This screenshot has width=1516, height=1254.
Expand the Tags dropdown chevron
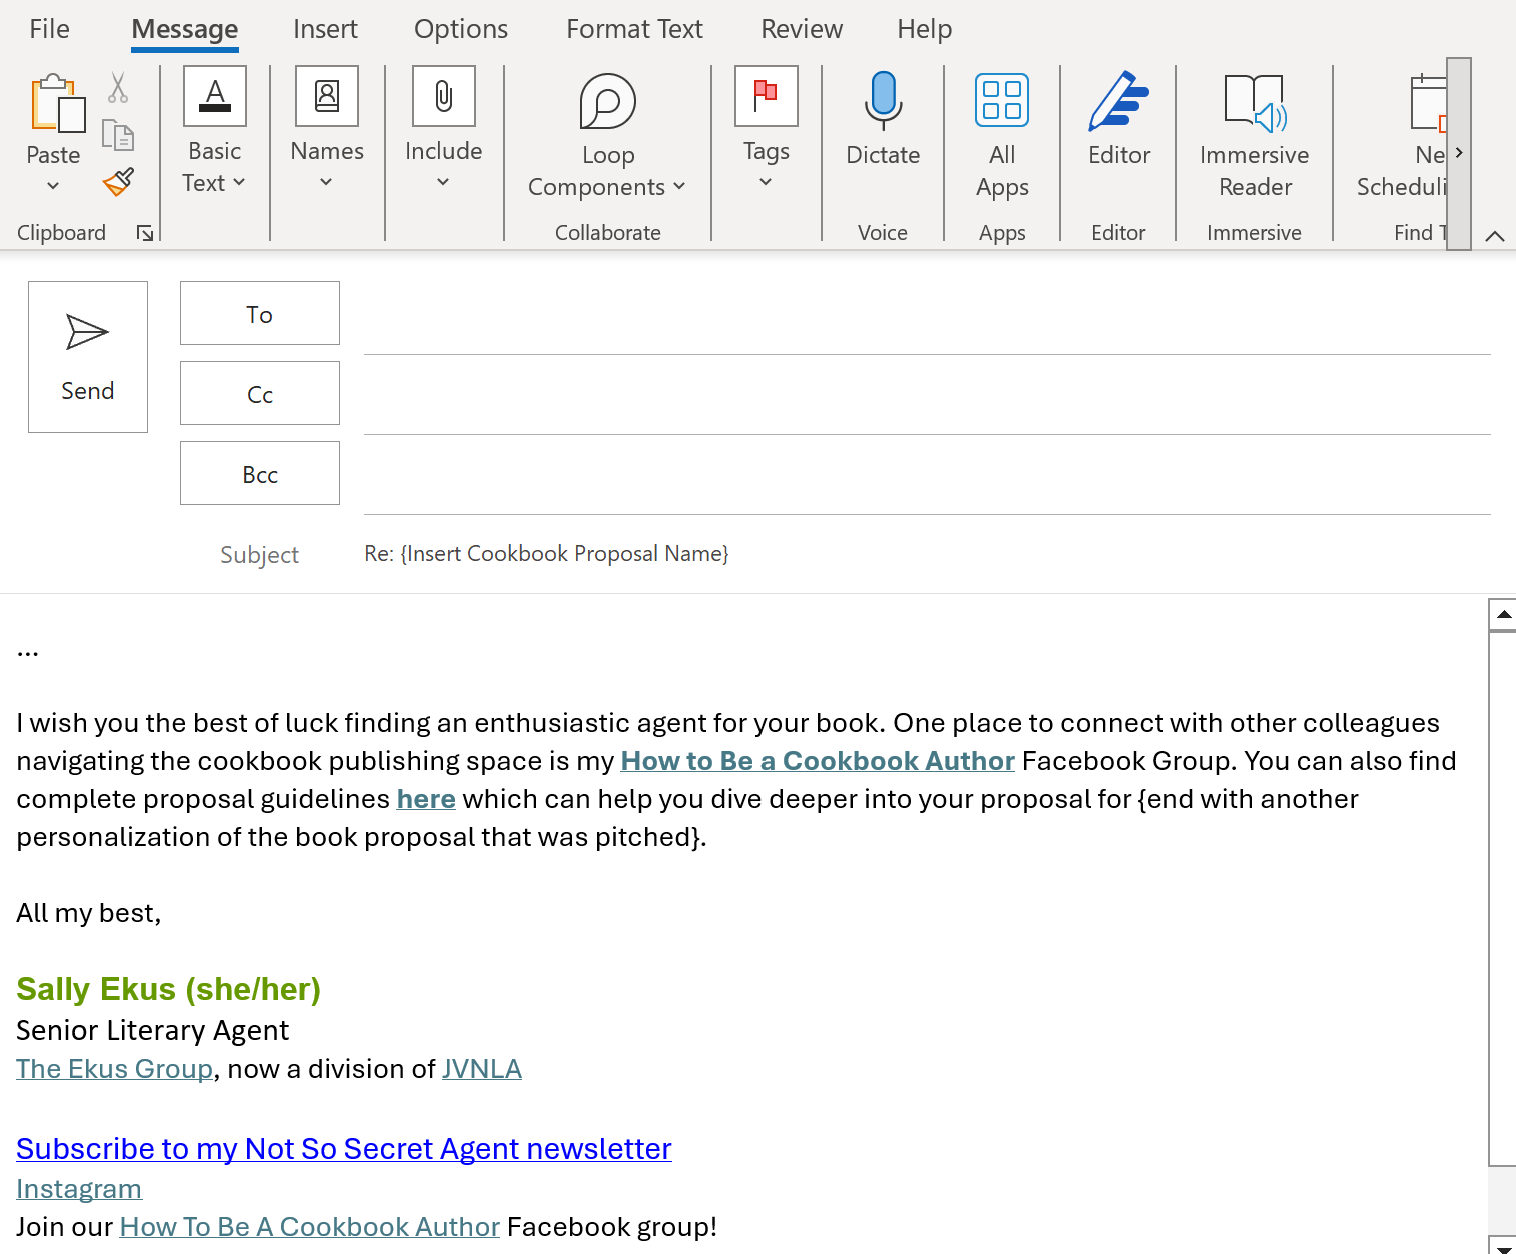[x=766, y=182]
